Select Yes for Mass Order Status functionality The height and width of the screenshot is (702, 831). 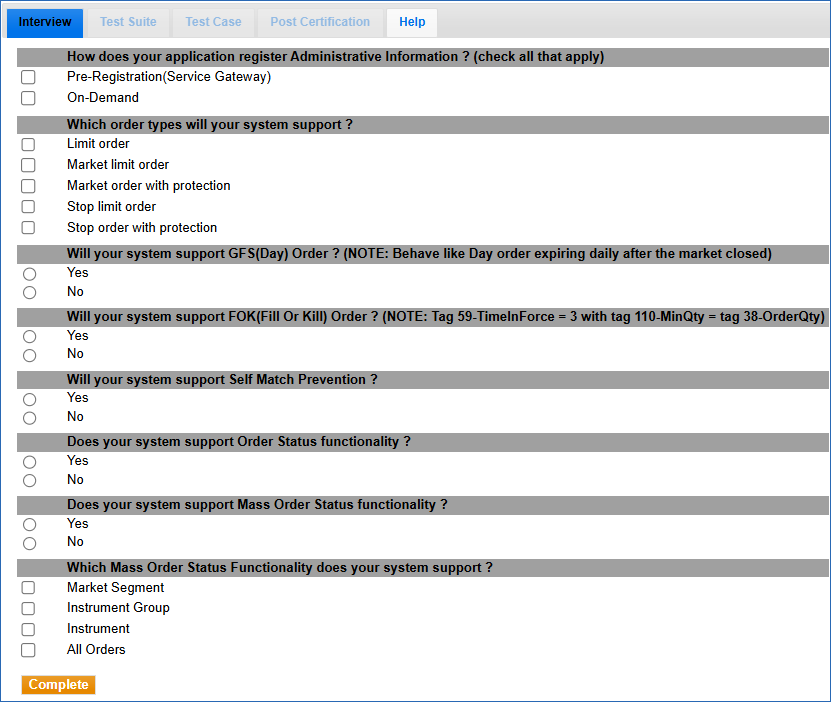click(29, 524)
